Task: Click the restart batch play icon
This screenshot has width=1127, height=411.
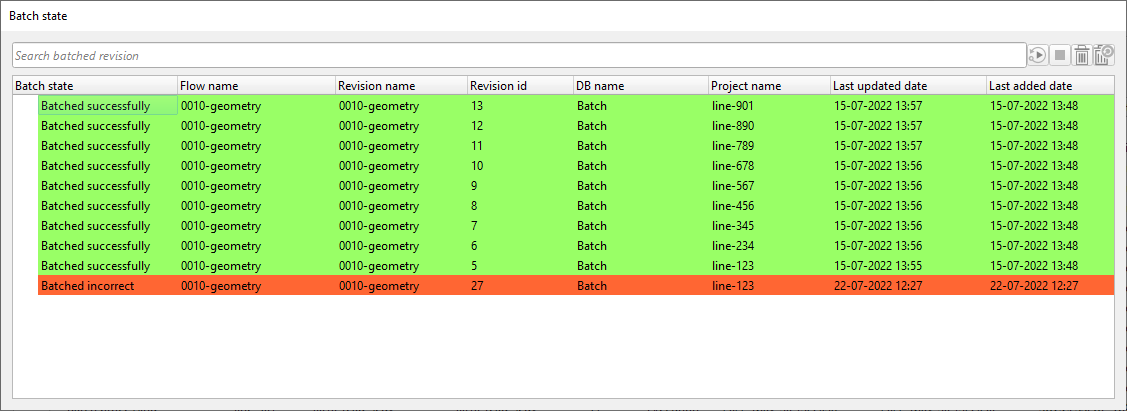Action: pyautogui.click(x=1038, y=55)
